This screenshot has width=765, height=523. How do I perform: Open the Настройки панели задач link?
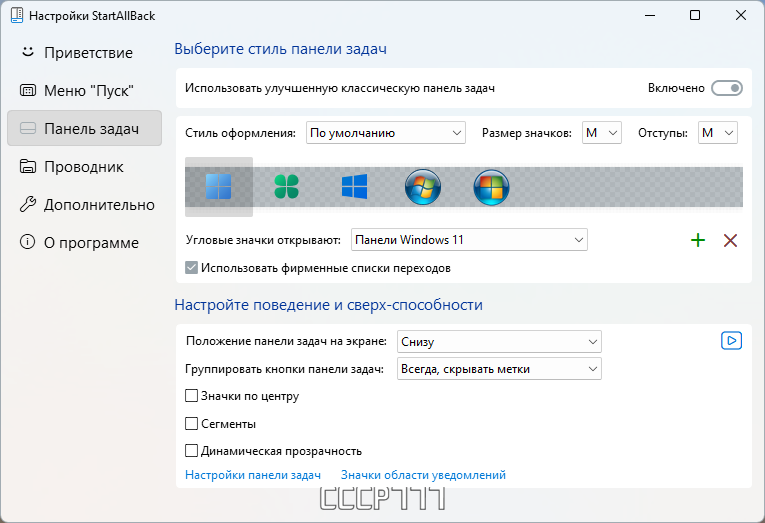[253, 475]
